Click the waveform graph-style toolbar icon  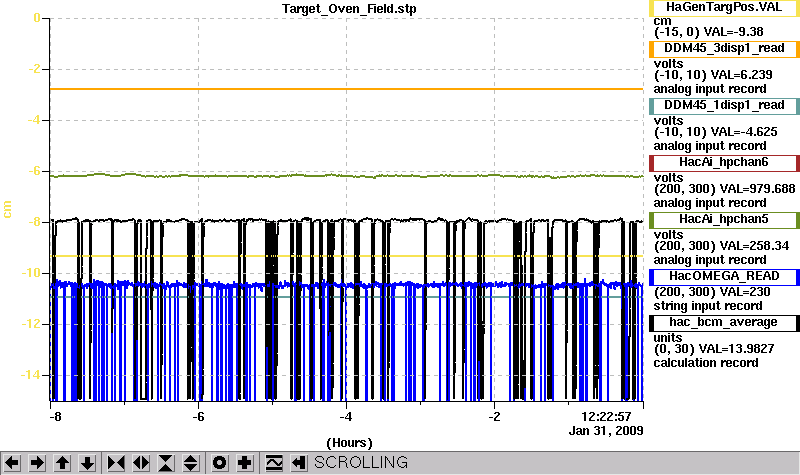pos(274,463)
